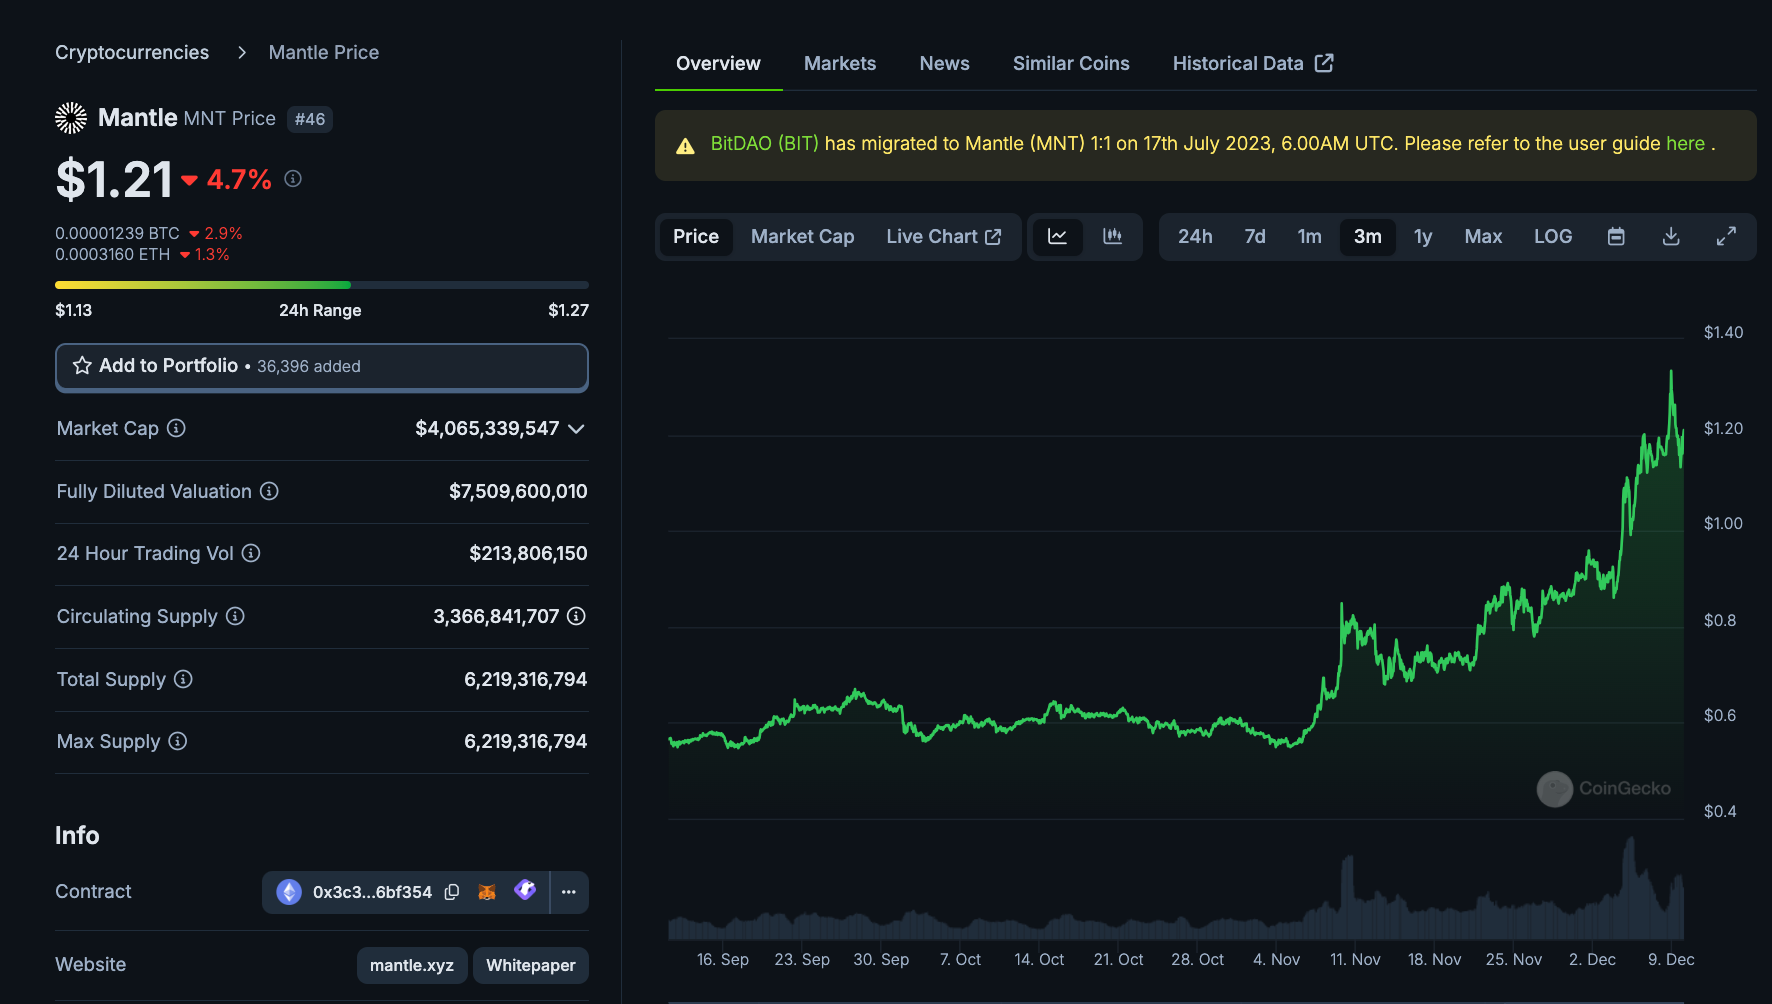Switch to line chart view icon
Viewport: 1772px width, 1004px height.
(1057, 237)
